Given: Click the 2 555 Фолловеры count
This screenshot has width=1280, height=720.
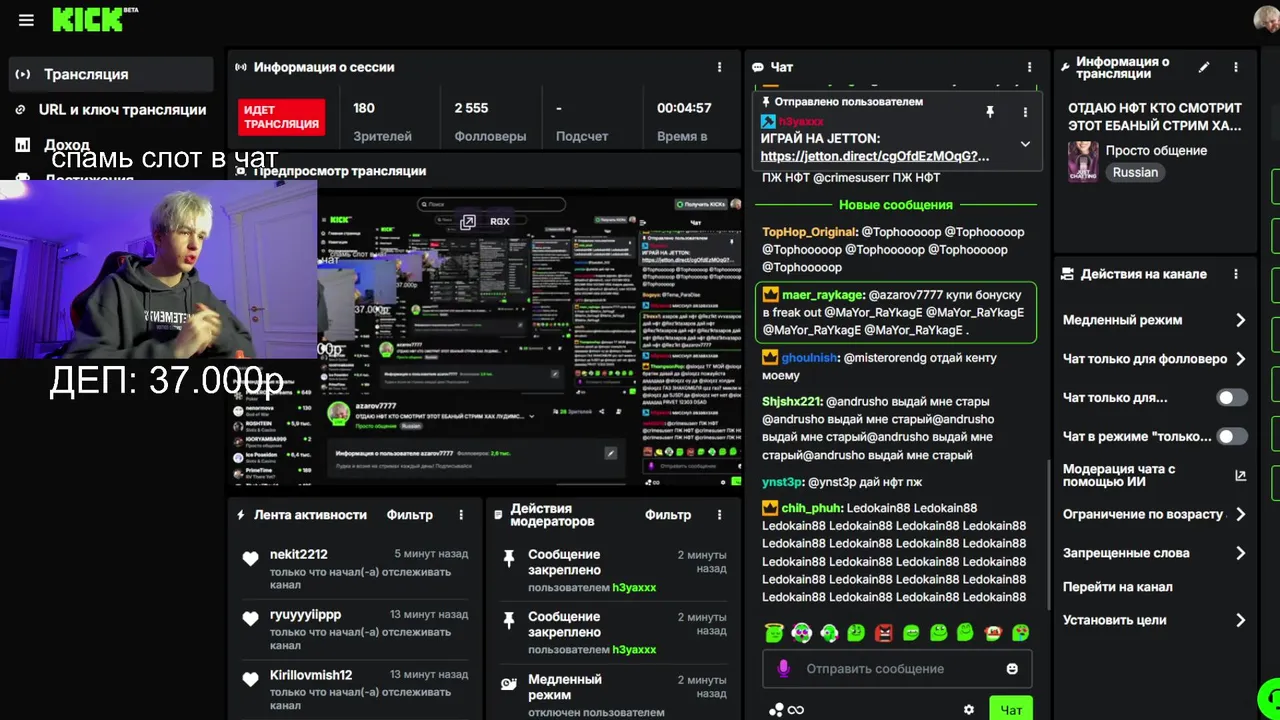Looking at the screenshot, I should (490, 121).
